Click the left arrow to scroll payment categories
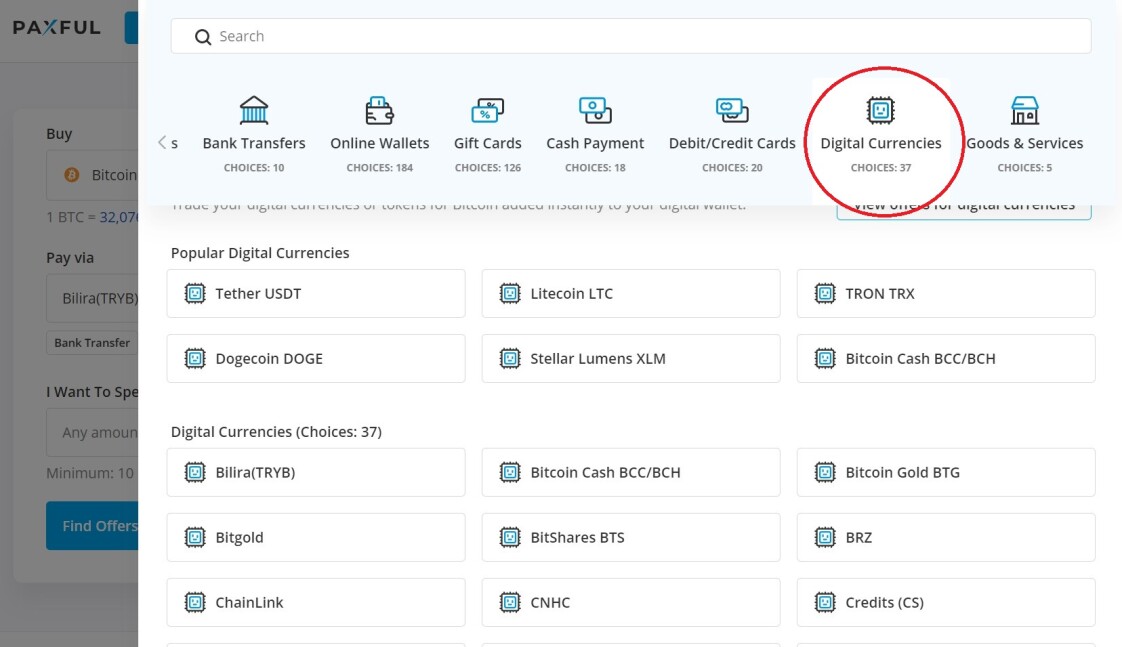The image size is (1122, 647). click(162, 142)
